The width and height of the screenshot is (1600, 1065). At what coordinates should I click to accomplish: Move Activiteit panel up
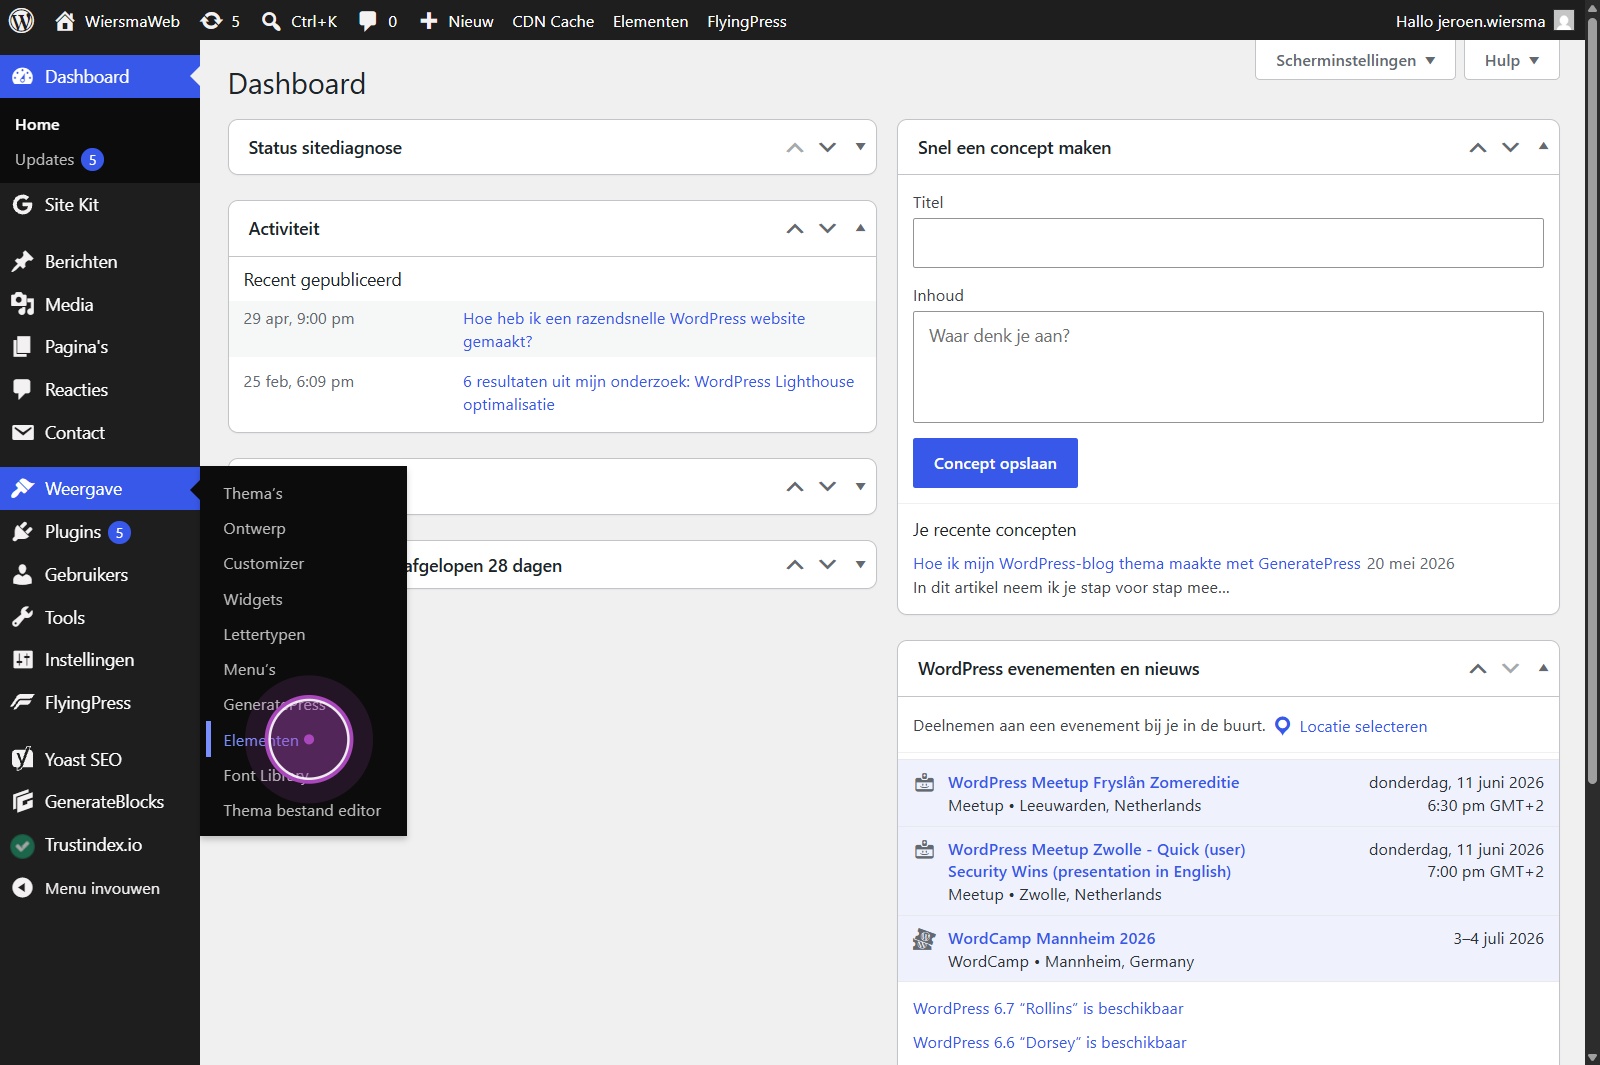pyautogui.click(x=795, y=228)
